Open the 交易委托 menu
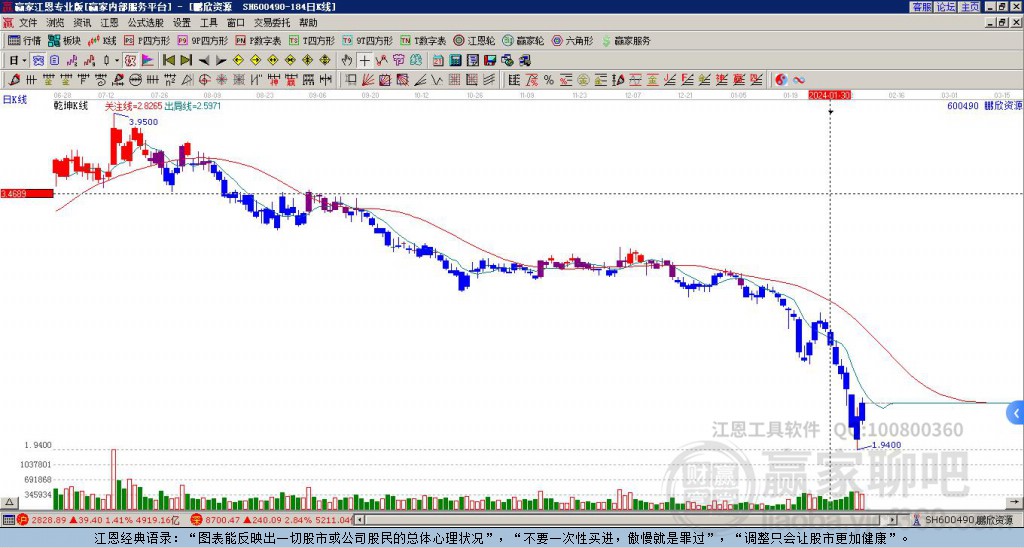Screen dimensions: 1024x548 272,23
